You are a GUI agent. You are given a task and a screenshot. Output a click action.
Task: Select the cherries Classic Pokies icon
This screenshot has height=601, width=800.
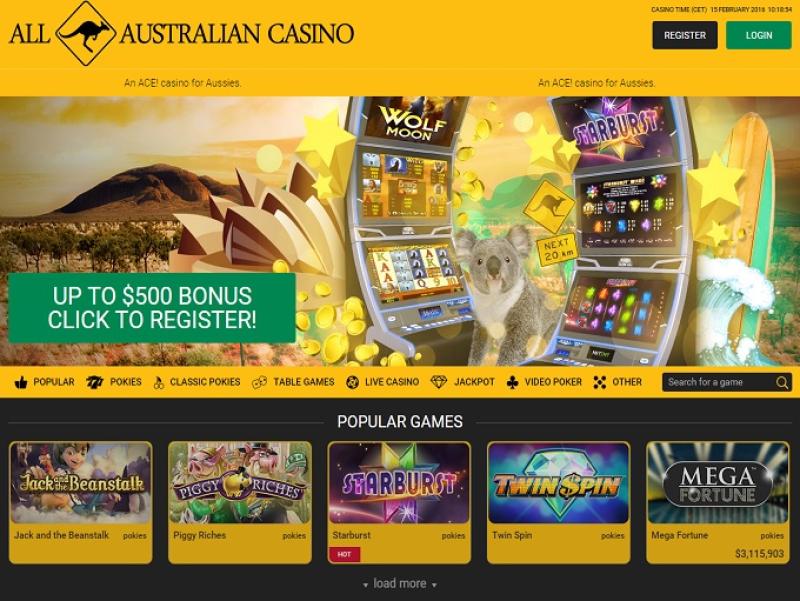tap(159, 382)
